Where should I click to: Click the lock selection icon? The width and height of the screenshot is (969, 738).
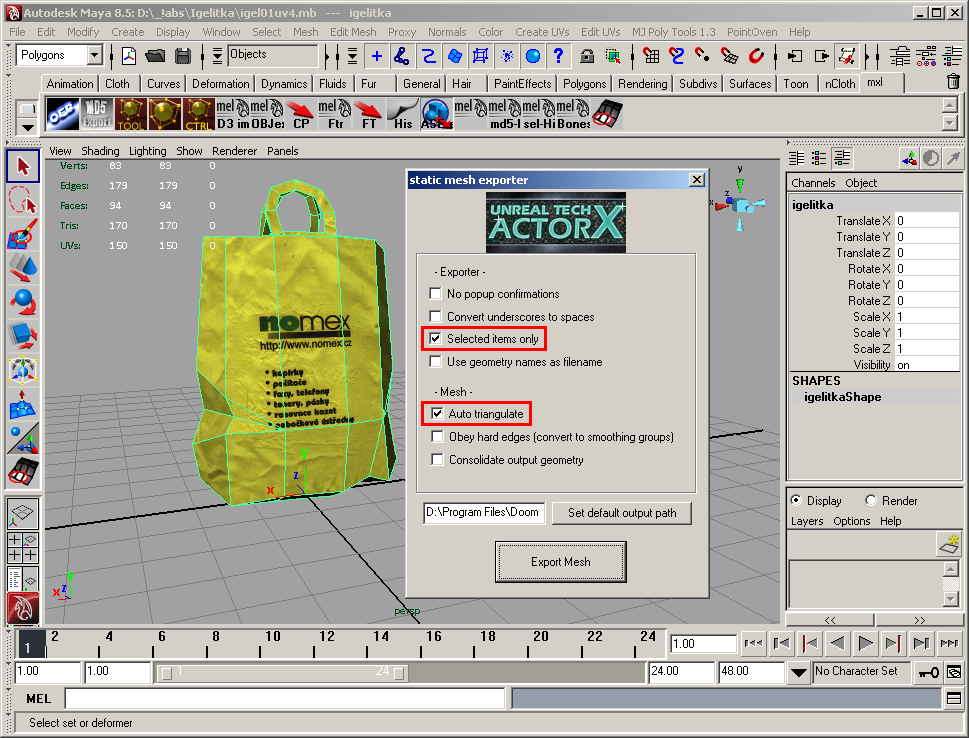click(x=586, y=56)
